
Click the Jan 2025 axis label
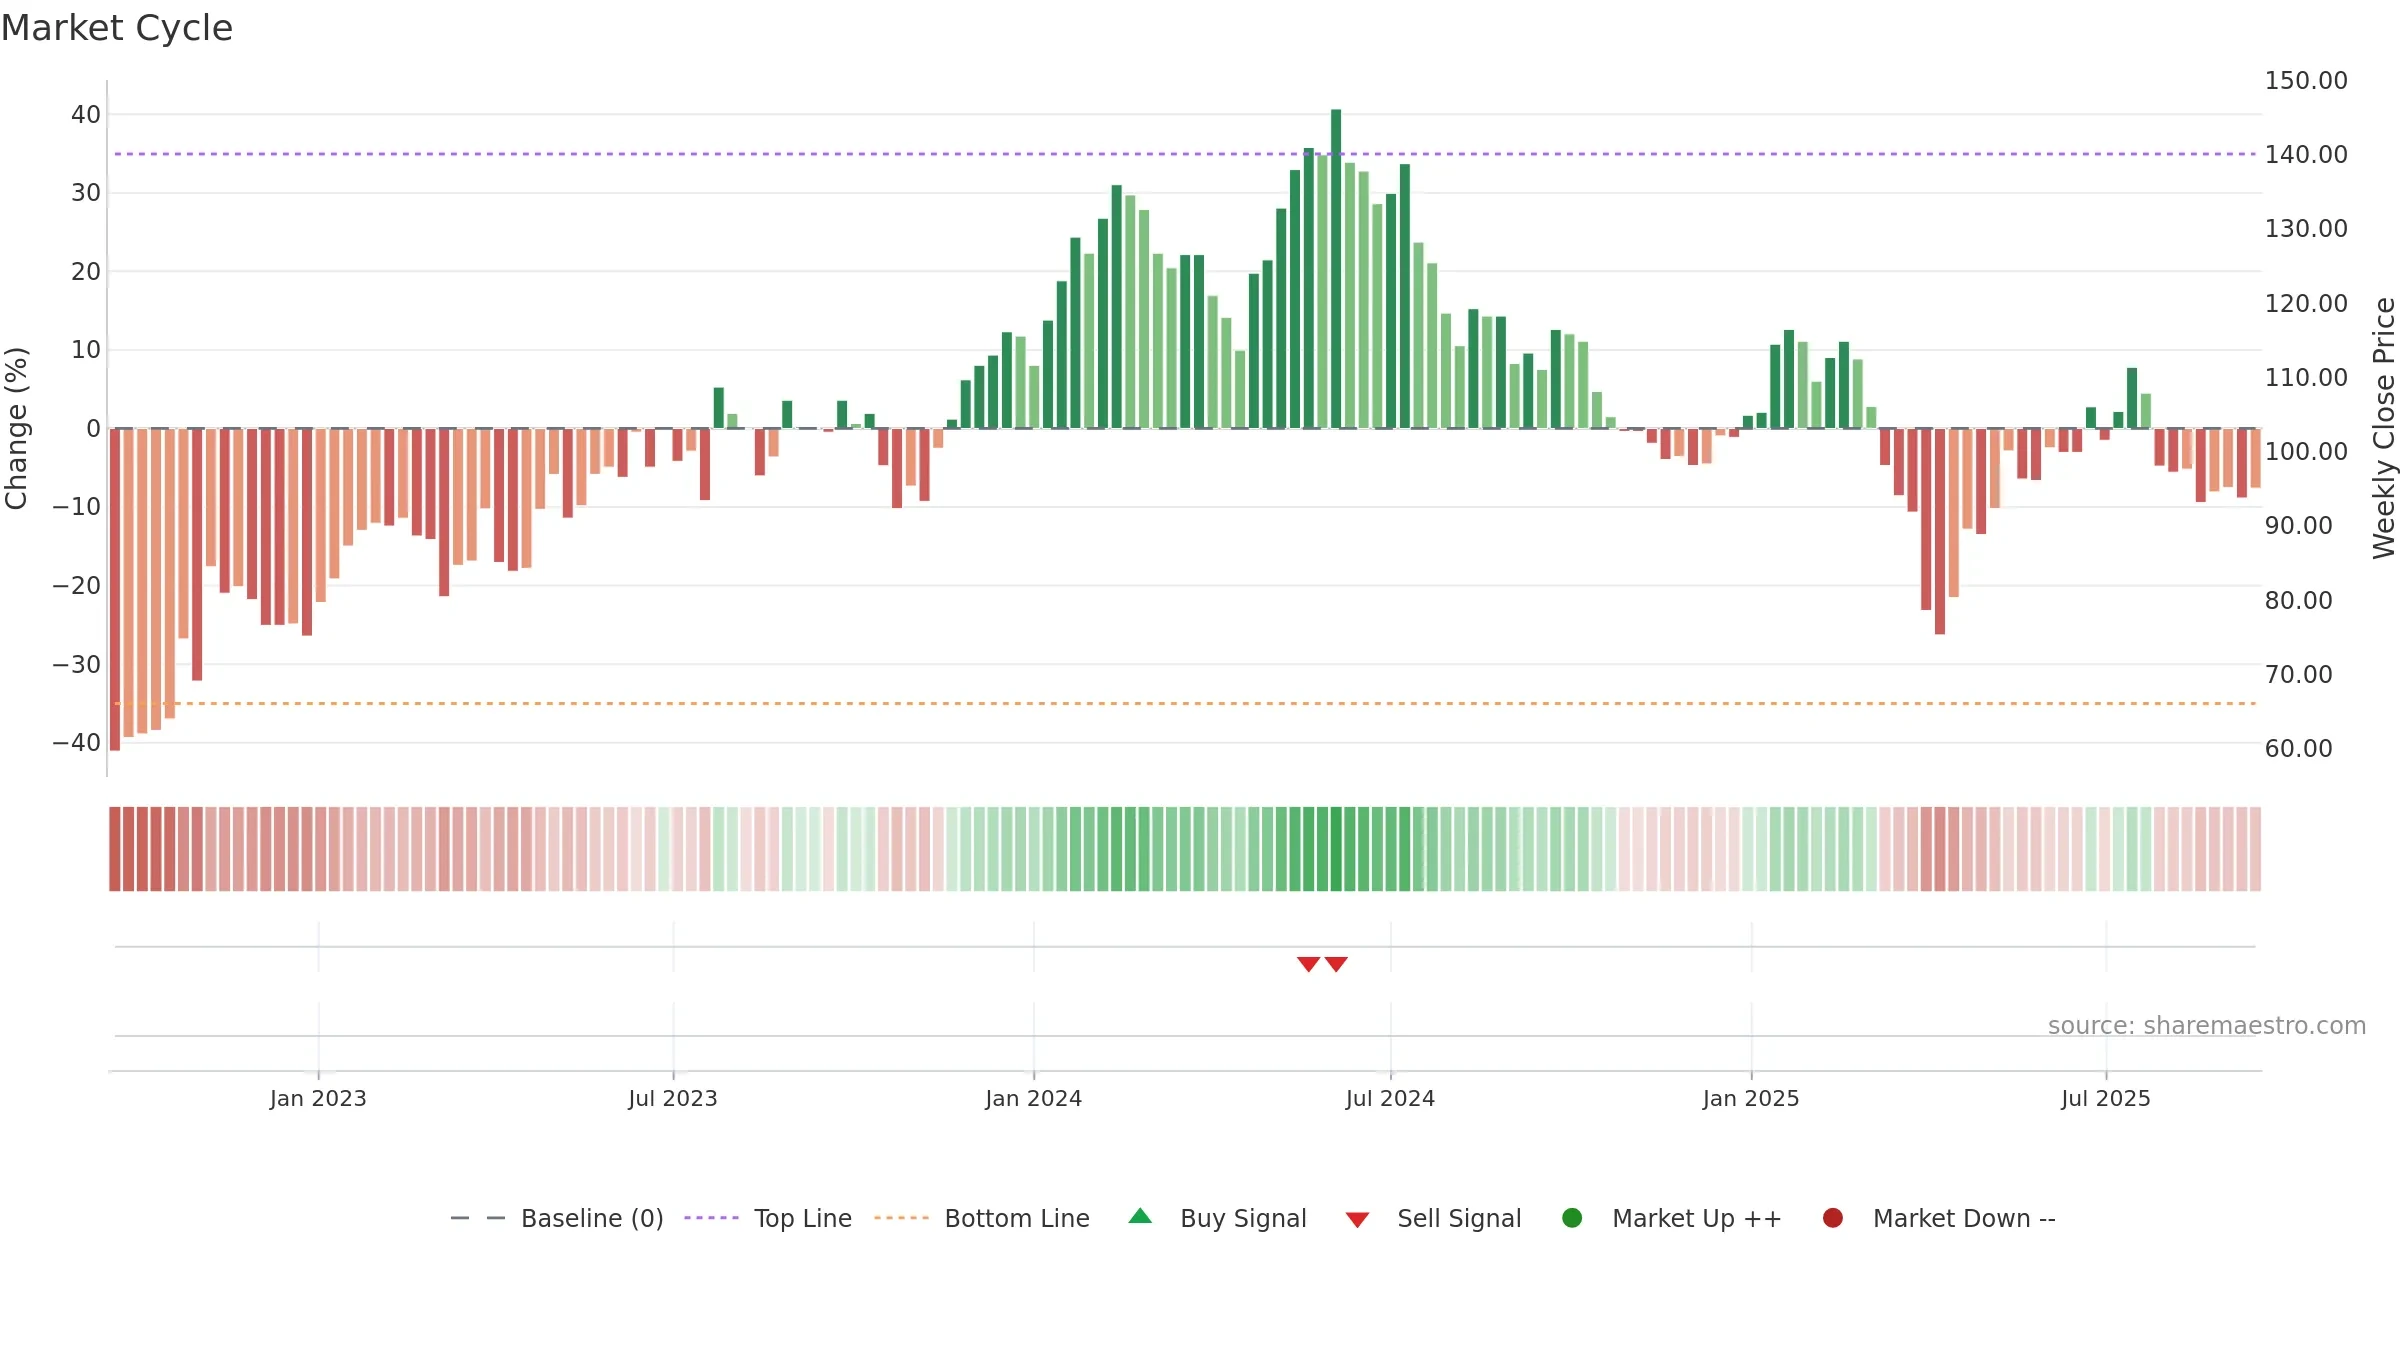tap(1751, 1098)
